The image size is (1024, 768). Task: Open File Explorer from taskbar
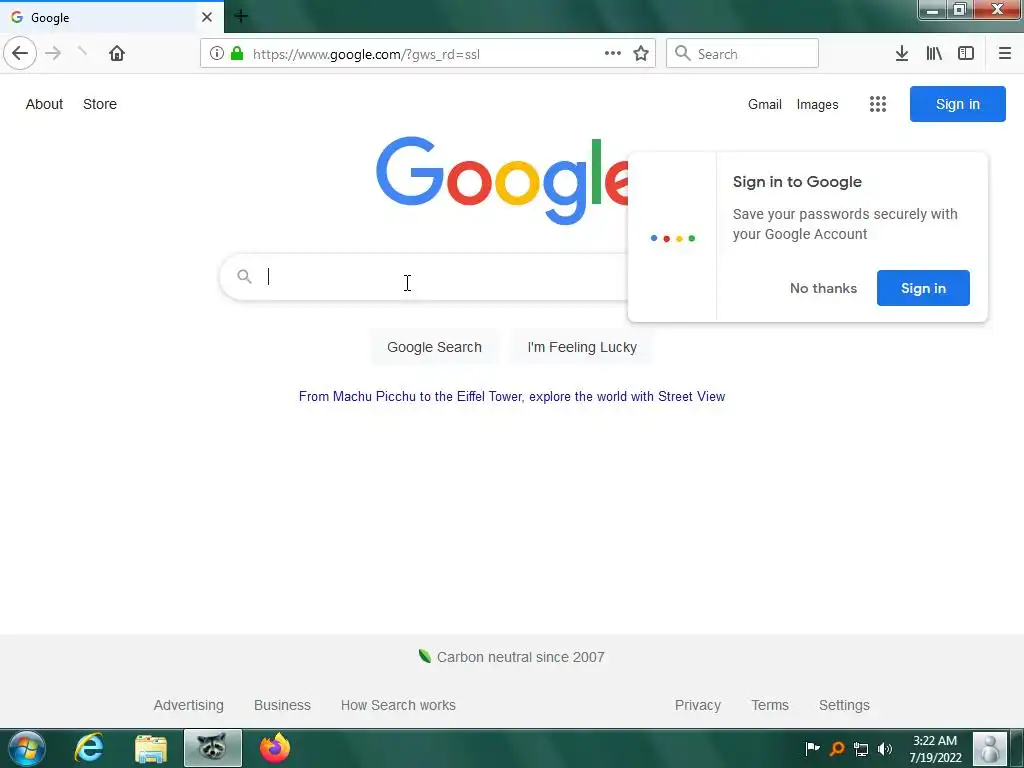151,748
